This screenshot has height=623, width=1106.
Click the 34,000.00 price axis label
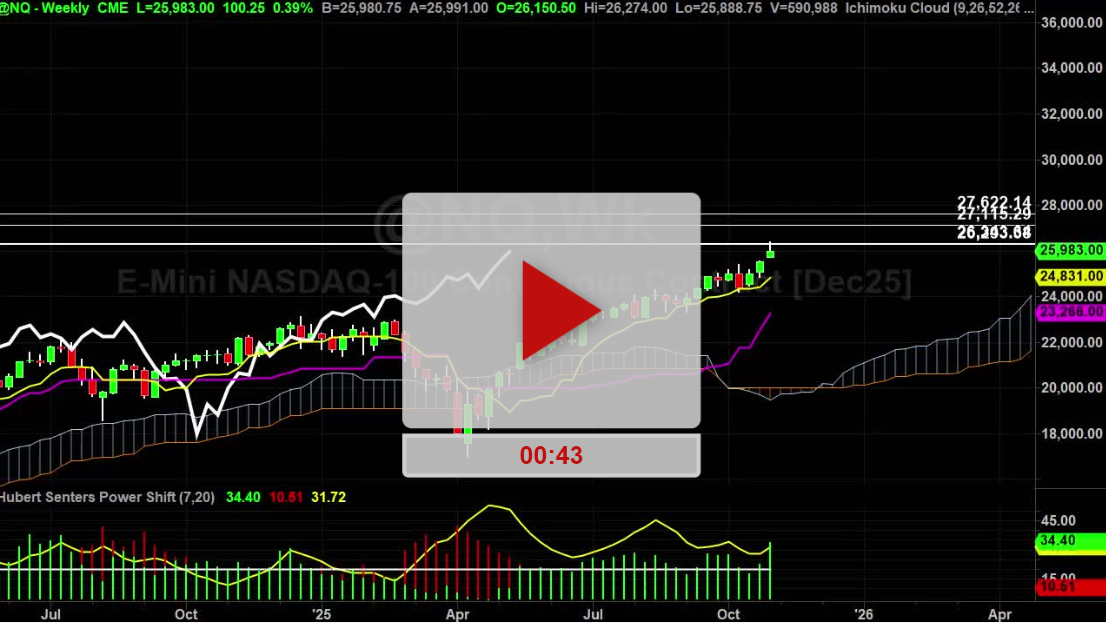(1071, 68)
